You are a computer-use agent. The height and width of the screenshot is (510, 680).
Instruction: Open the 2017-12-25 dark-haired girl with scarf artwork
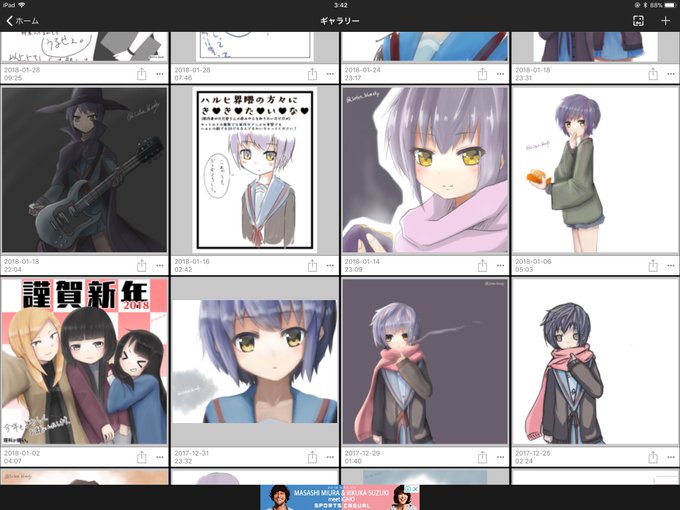tap(595, 361)
